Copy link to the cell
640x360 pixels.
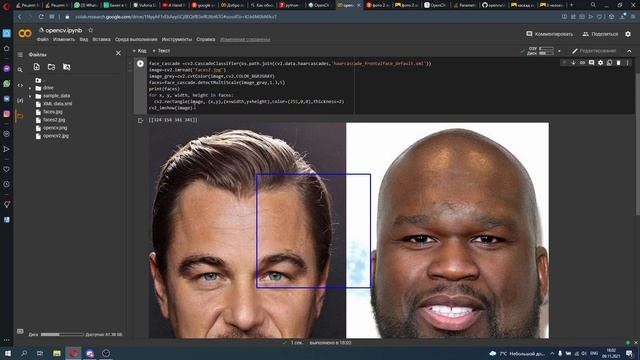(582, 63)
